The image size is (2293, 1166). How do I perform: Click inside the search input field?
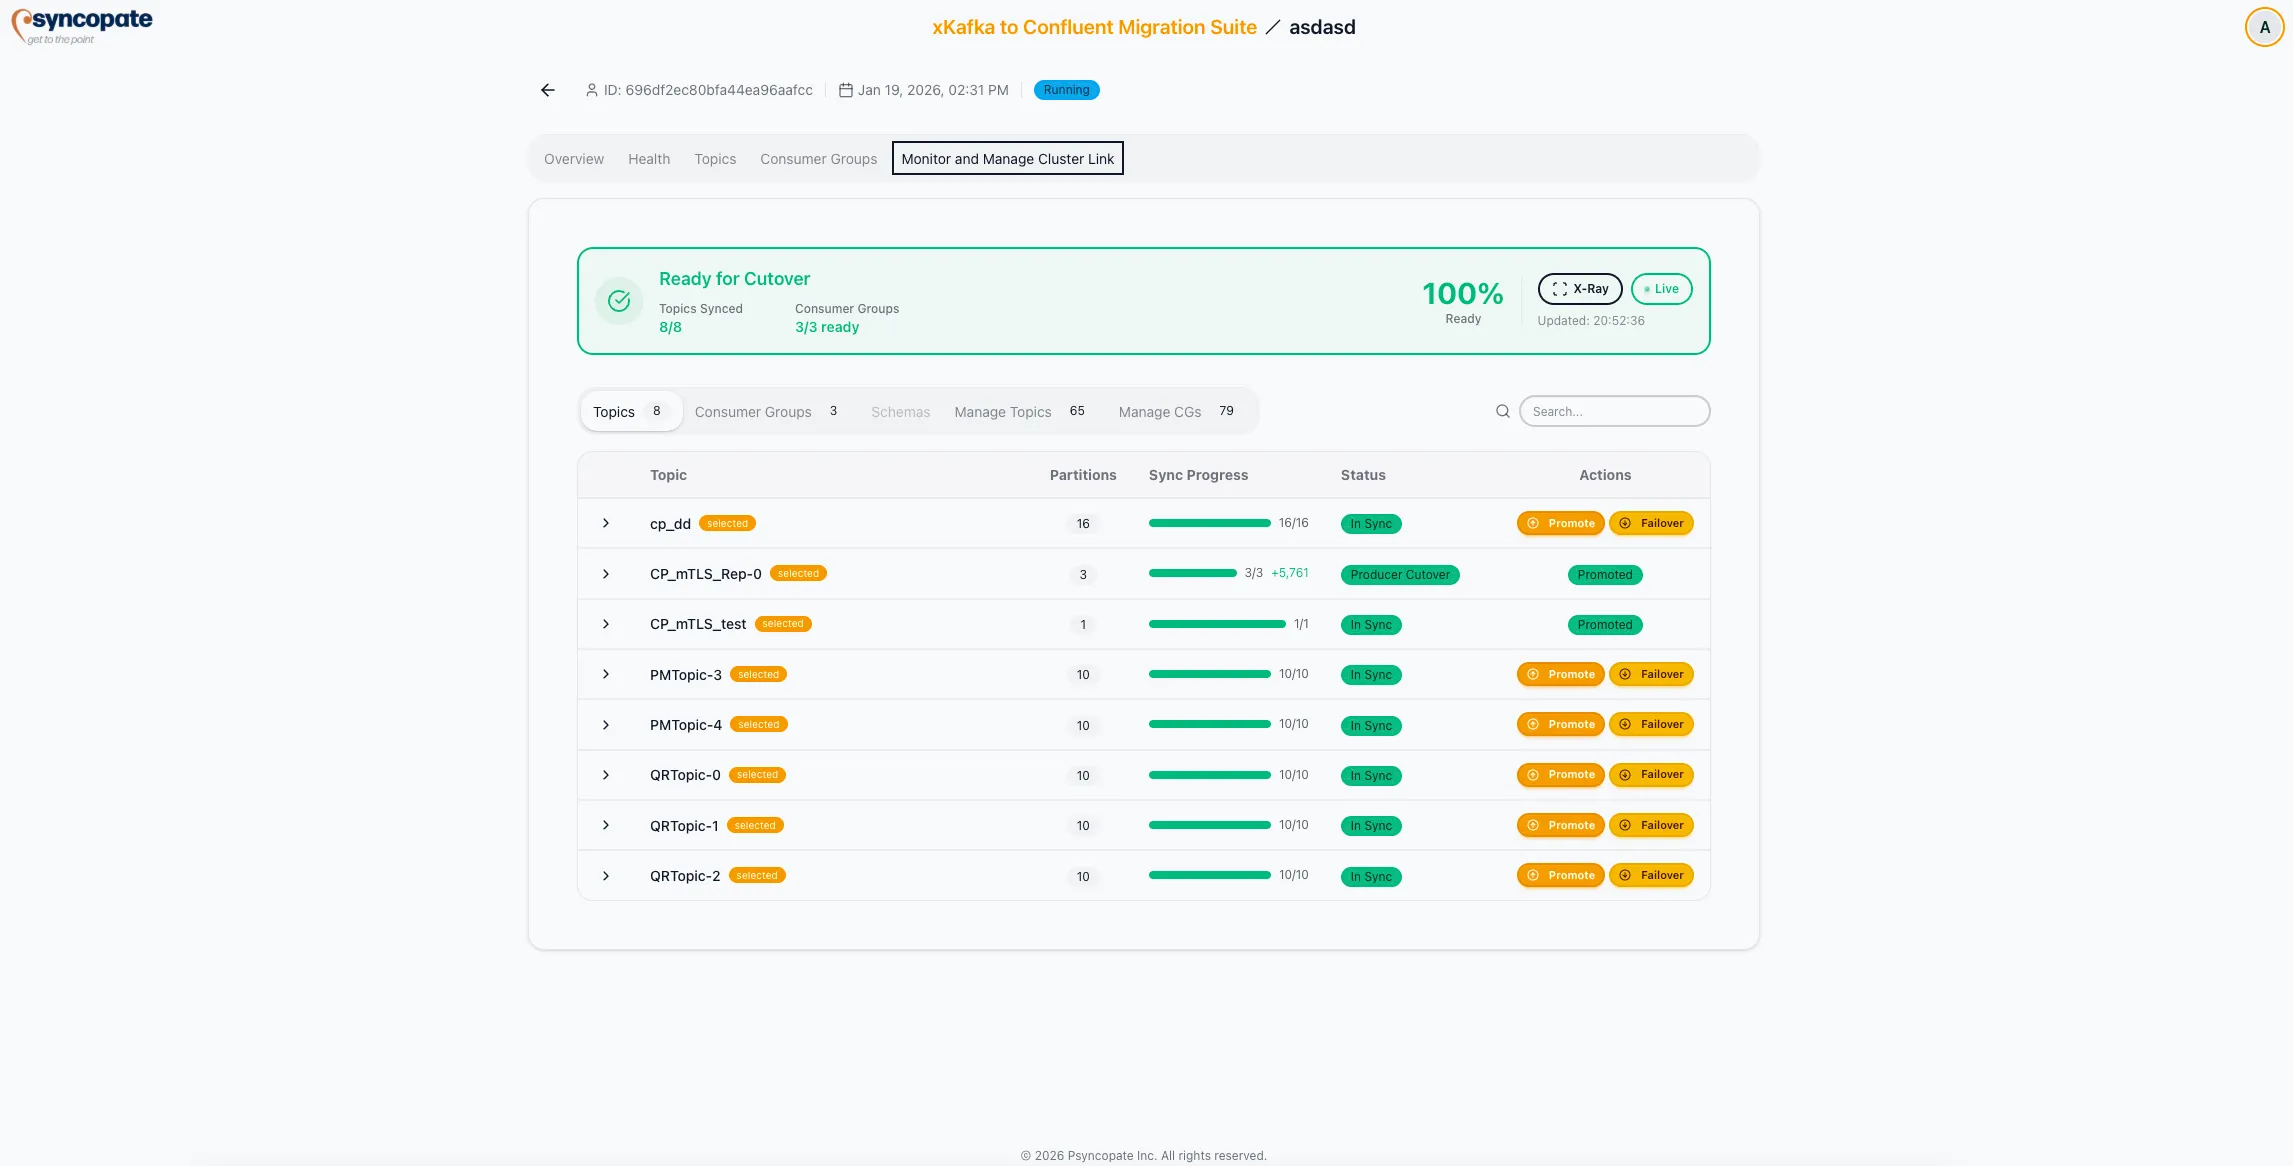[1614, 411]
